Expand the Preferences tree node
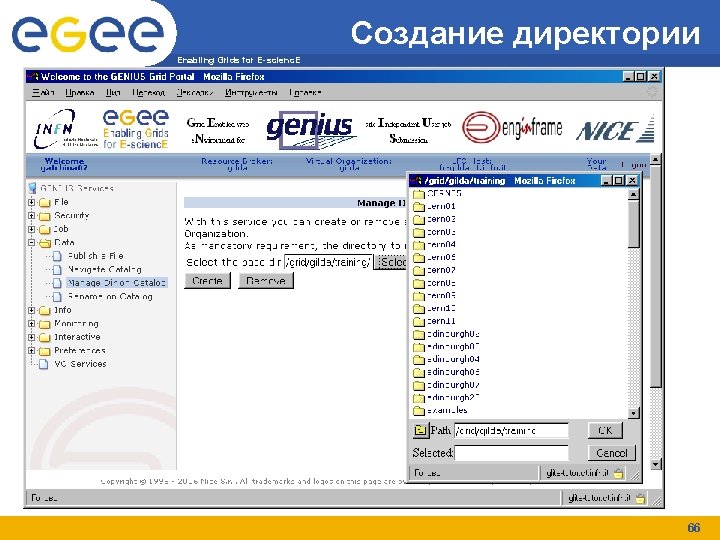 [31, 351]
